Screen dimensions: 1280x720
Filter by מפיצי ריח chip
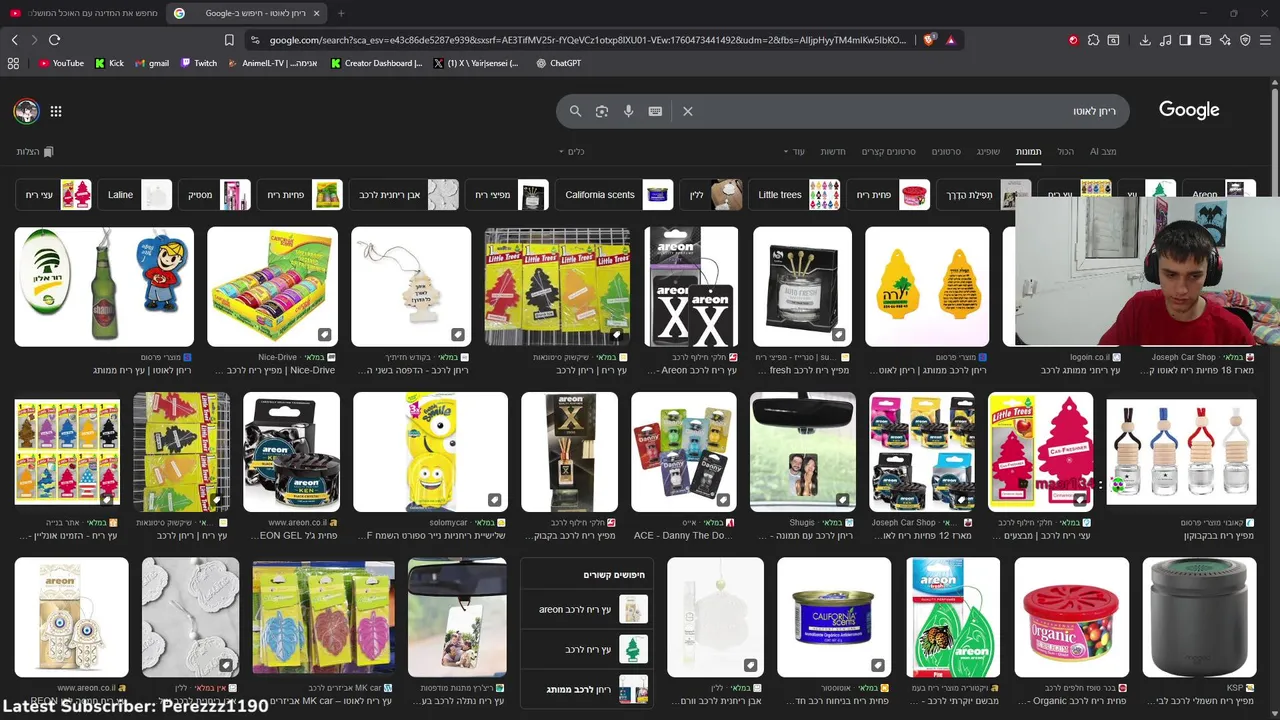click(507, 195)
